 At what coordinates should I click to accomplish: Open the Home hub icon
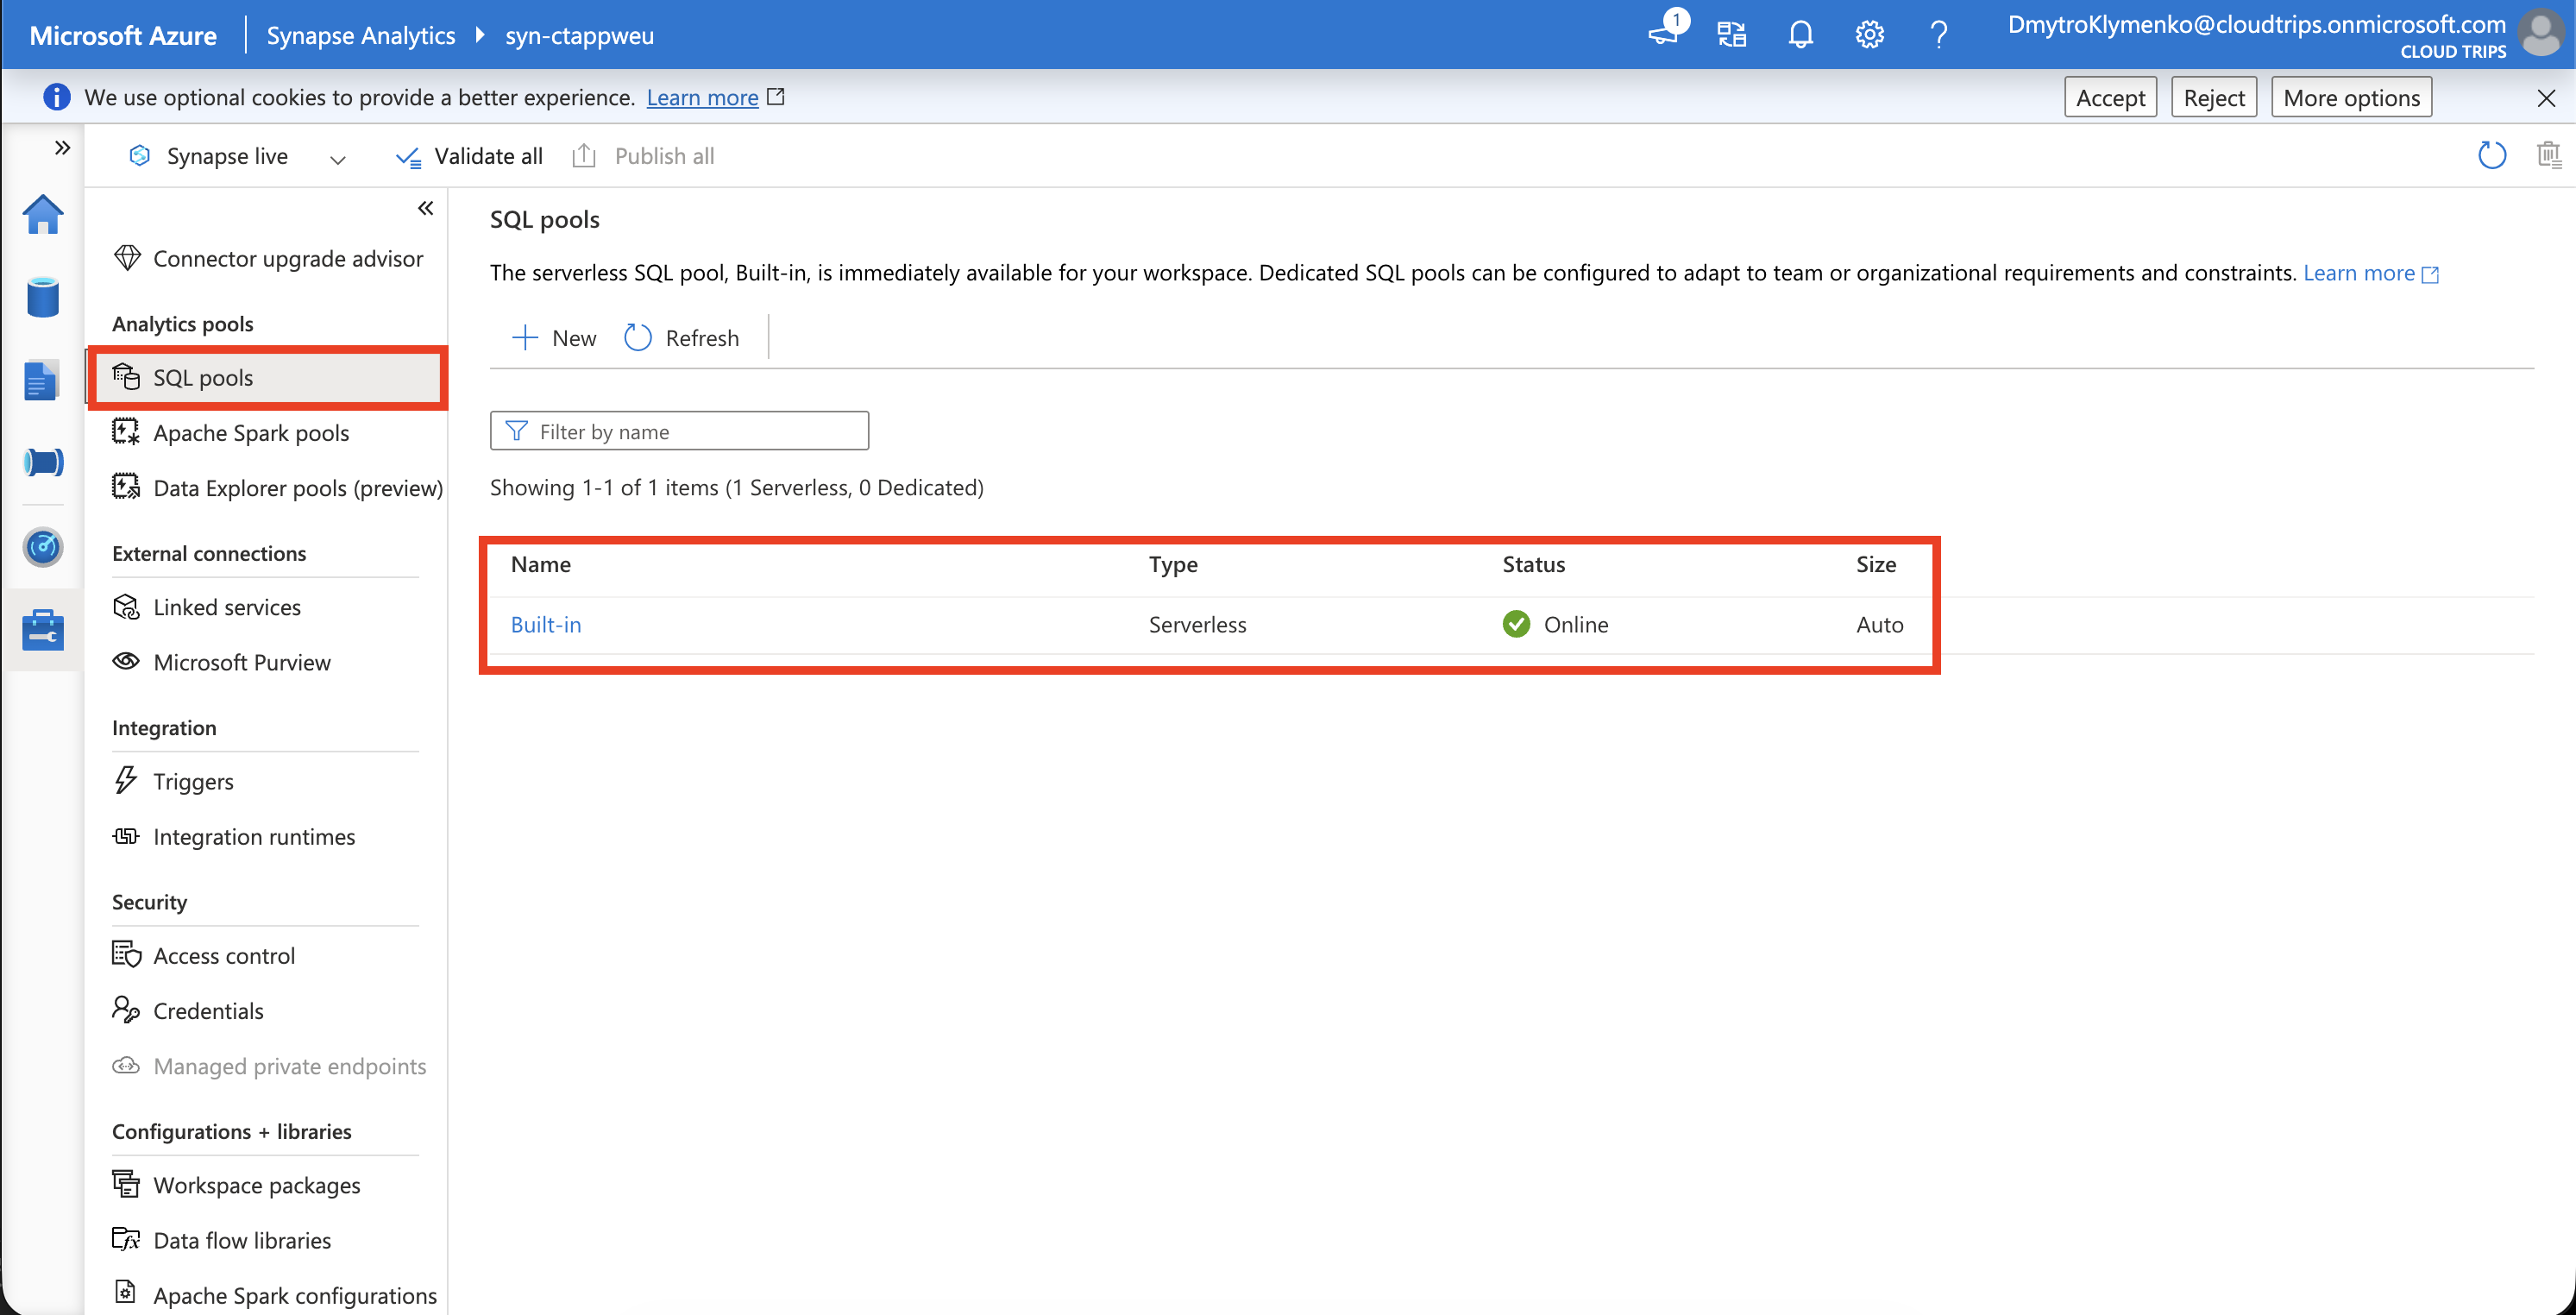click(x=43, y=214)
